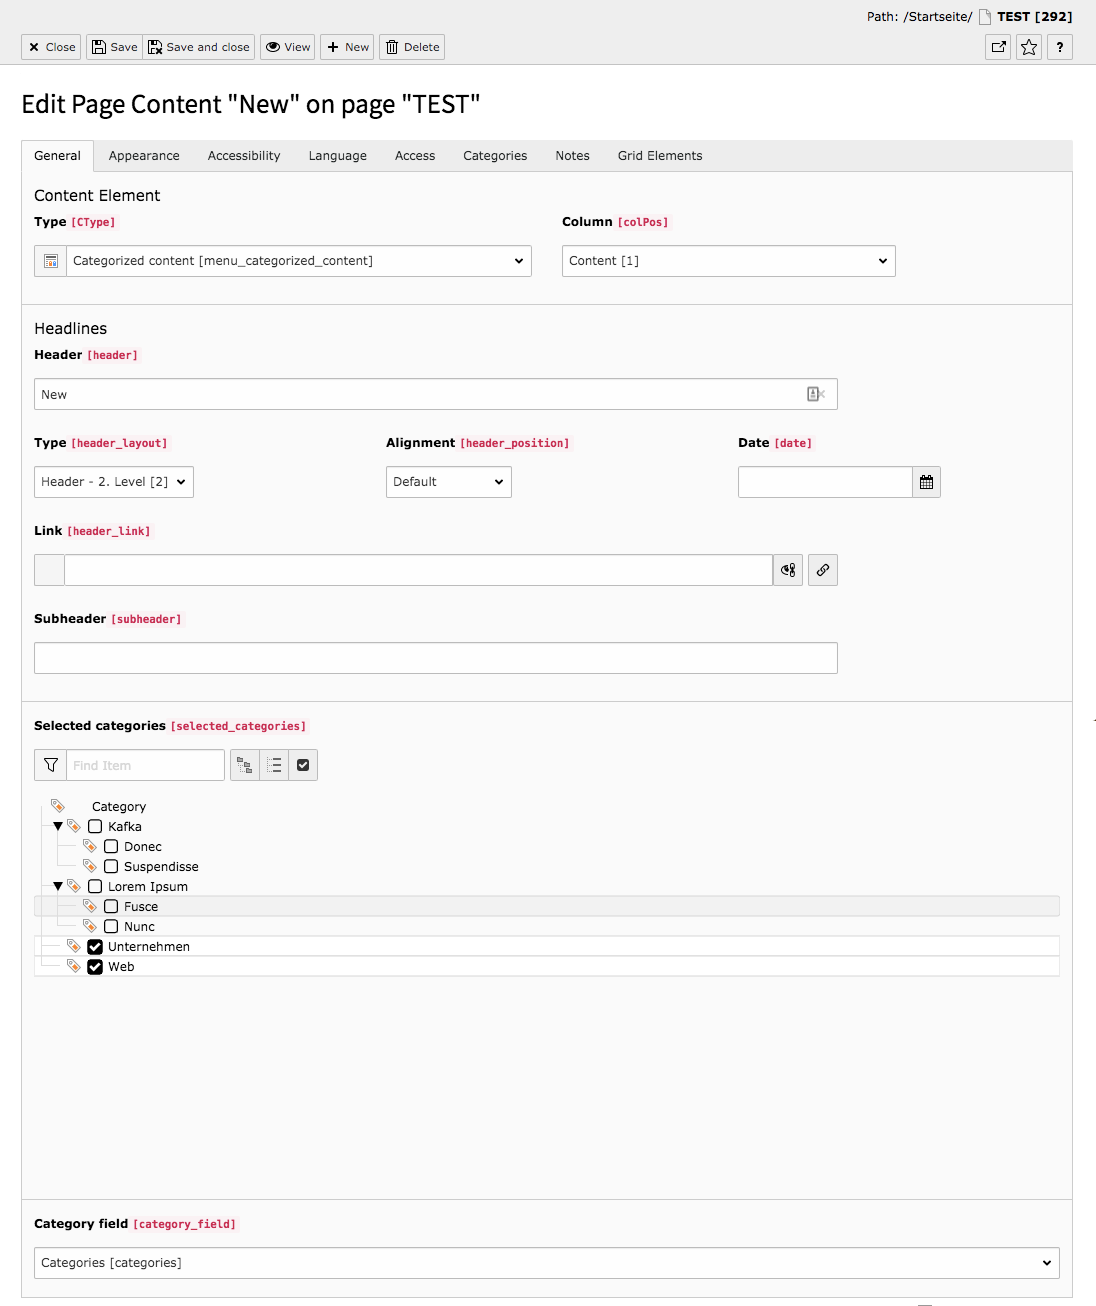The width and height of the screenshot is (1096, 1306).
Task: Bookmark this page with the star icon
Action: pyautogui.click(x=1029, y=47)
